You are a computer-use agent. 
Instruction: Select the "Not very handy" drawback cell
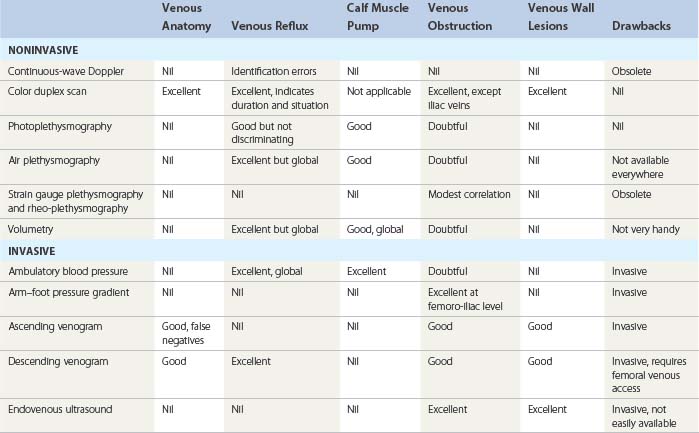coord(645,229)
